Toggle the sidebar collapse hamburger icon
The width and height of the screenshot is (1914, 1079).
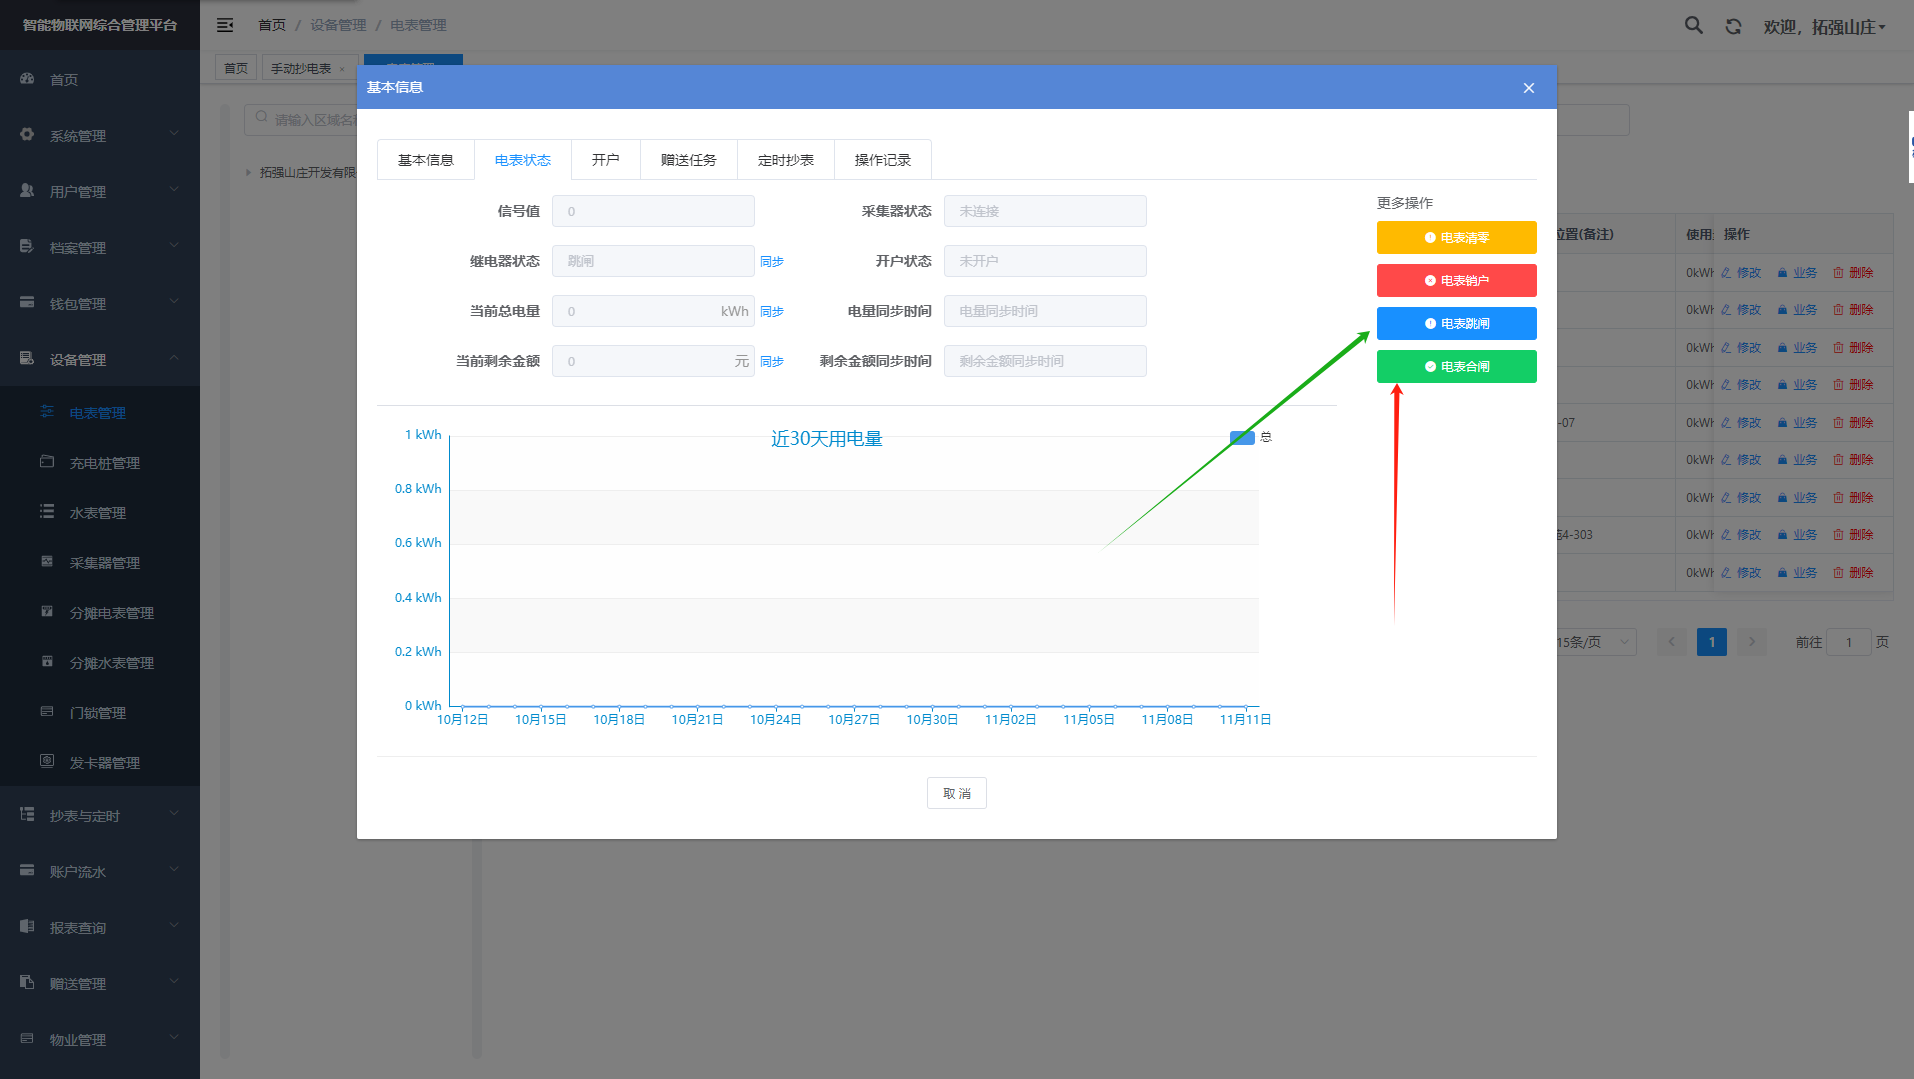pyautogui.click(x=225, y=25)
